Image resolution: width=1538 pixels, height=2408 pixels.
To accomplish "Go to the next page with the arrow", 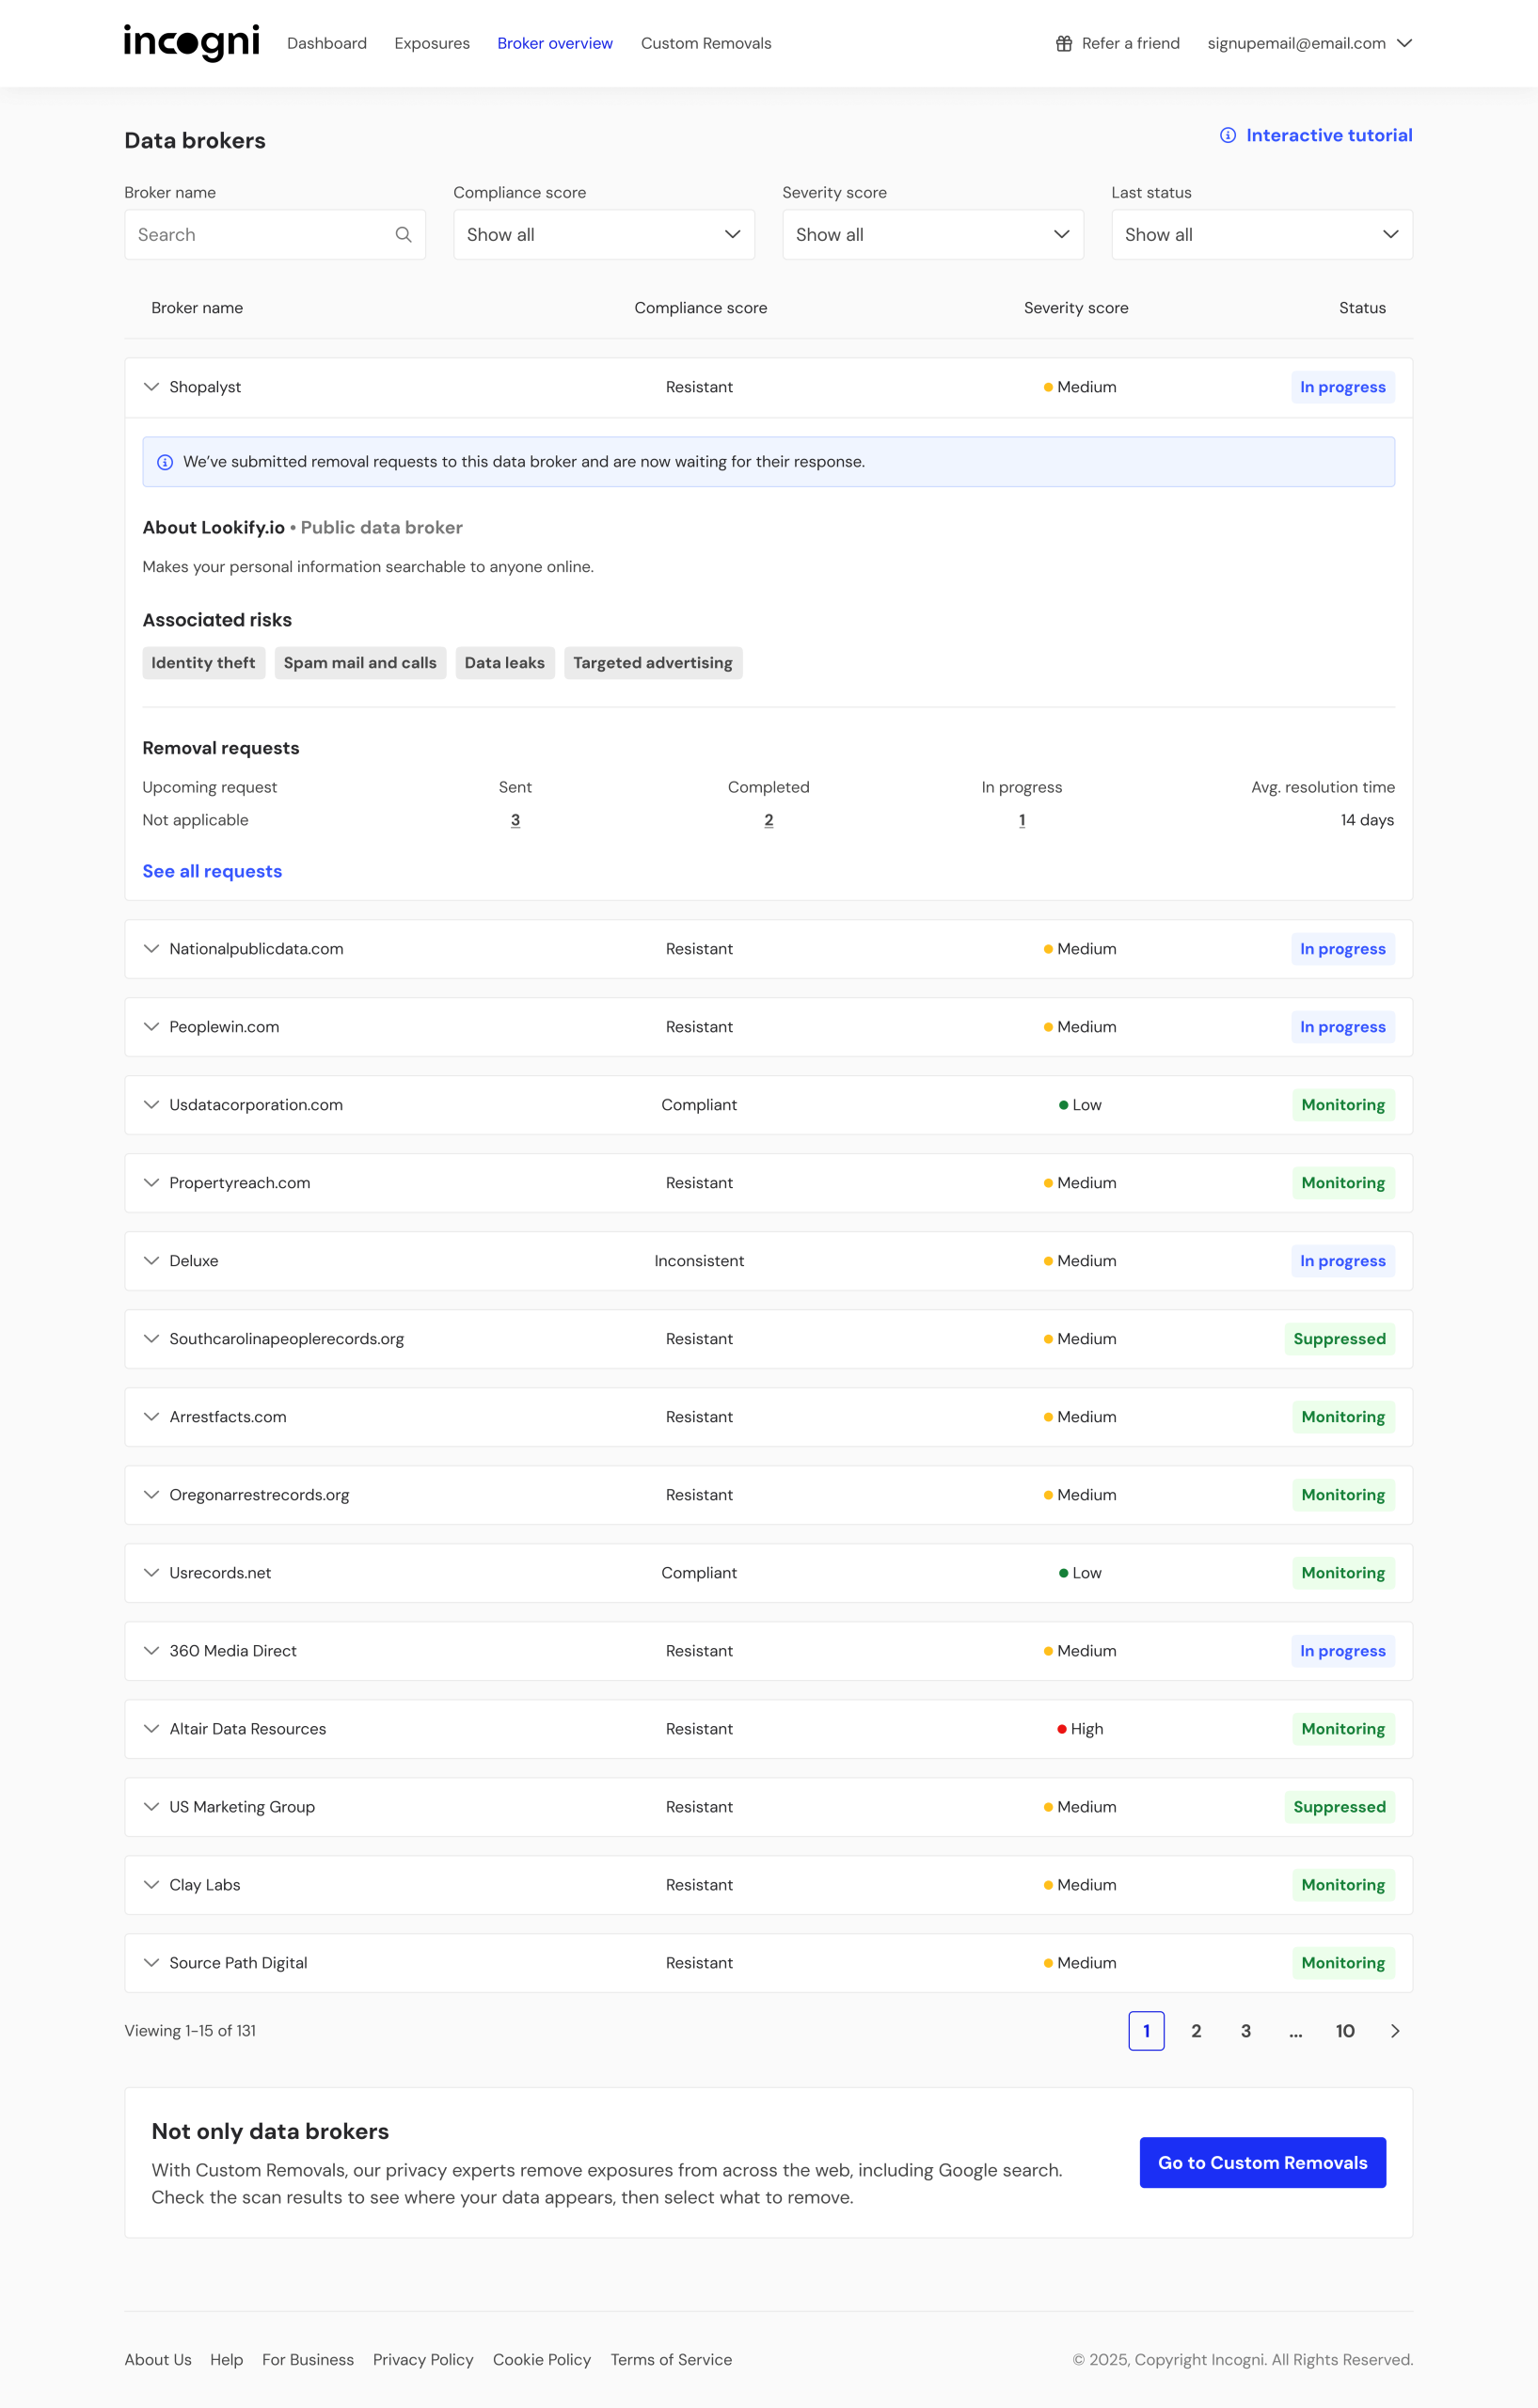I will coord(1395,2031).
